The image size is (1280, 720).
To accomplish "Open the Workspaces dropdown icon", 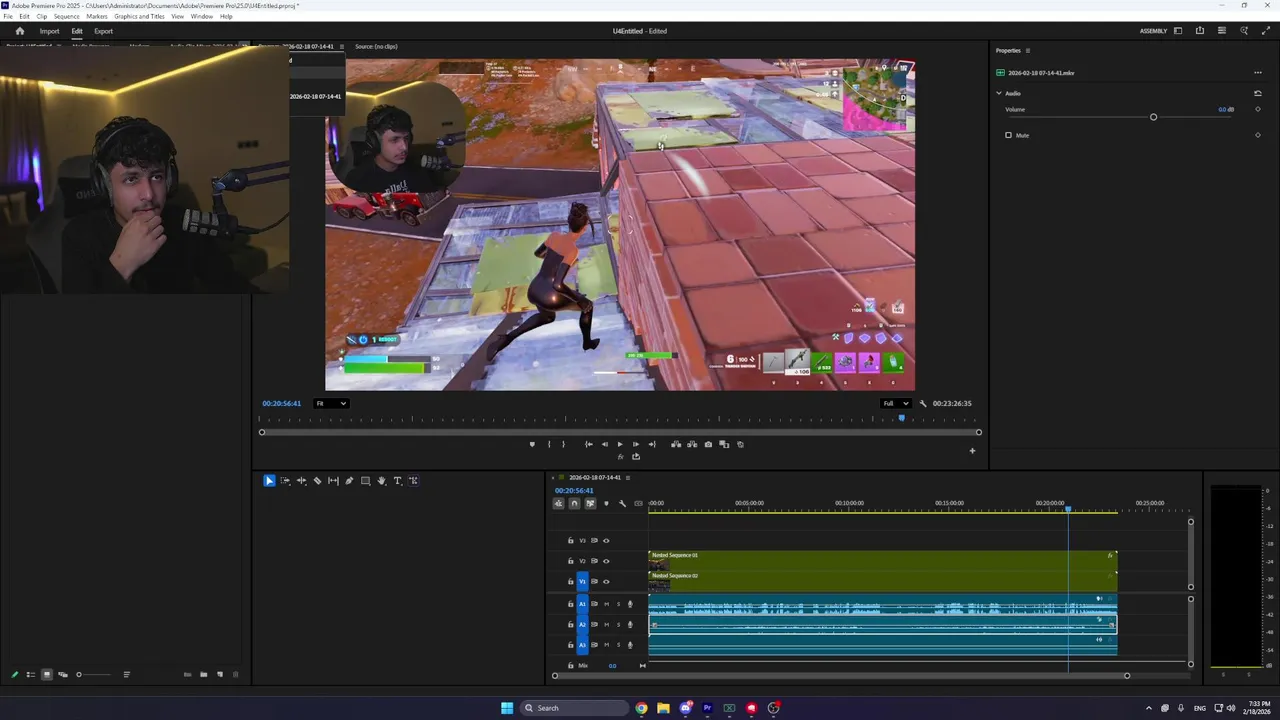I will (x=1178, y=31).
